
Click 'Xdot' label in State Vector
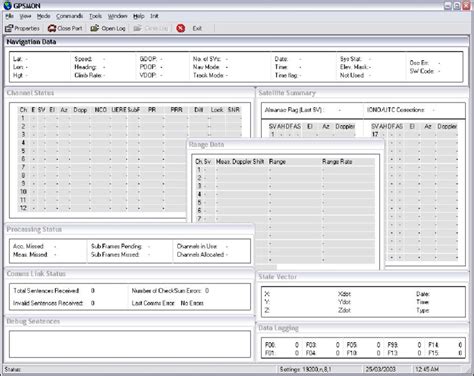344,294
